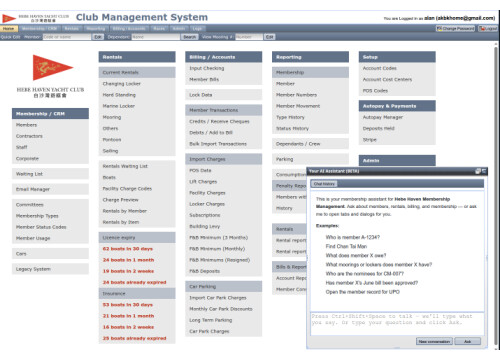The image size is (500, 360).
Task: Open Marine Locker rentals
Action: click(119, 106)
